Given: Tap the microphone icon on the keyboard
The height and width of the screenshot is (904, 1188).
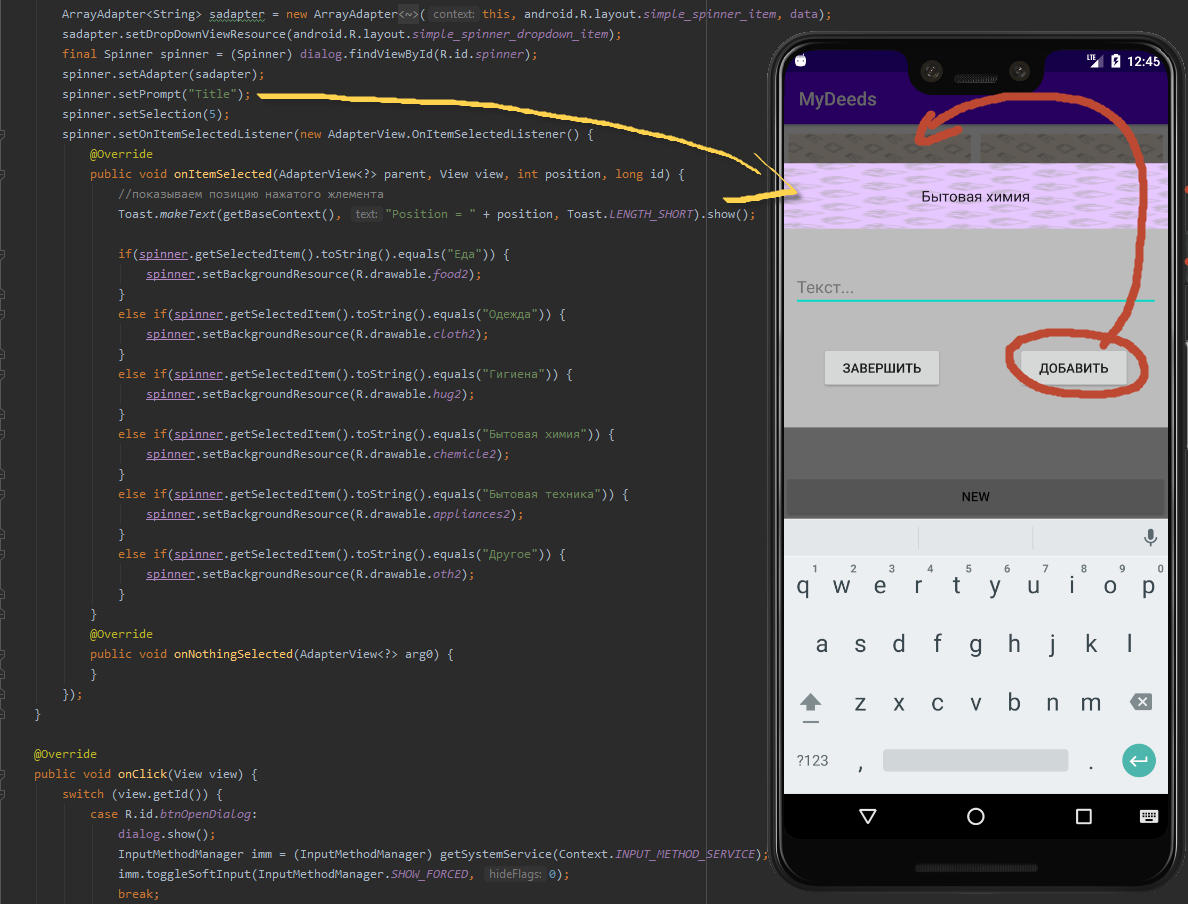Looking at the screenshot, I should coord(1150,537).
